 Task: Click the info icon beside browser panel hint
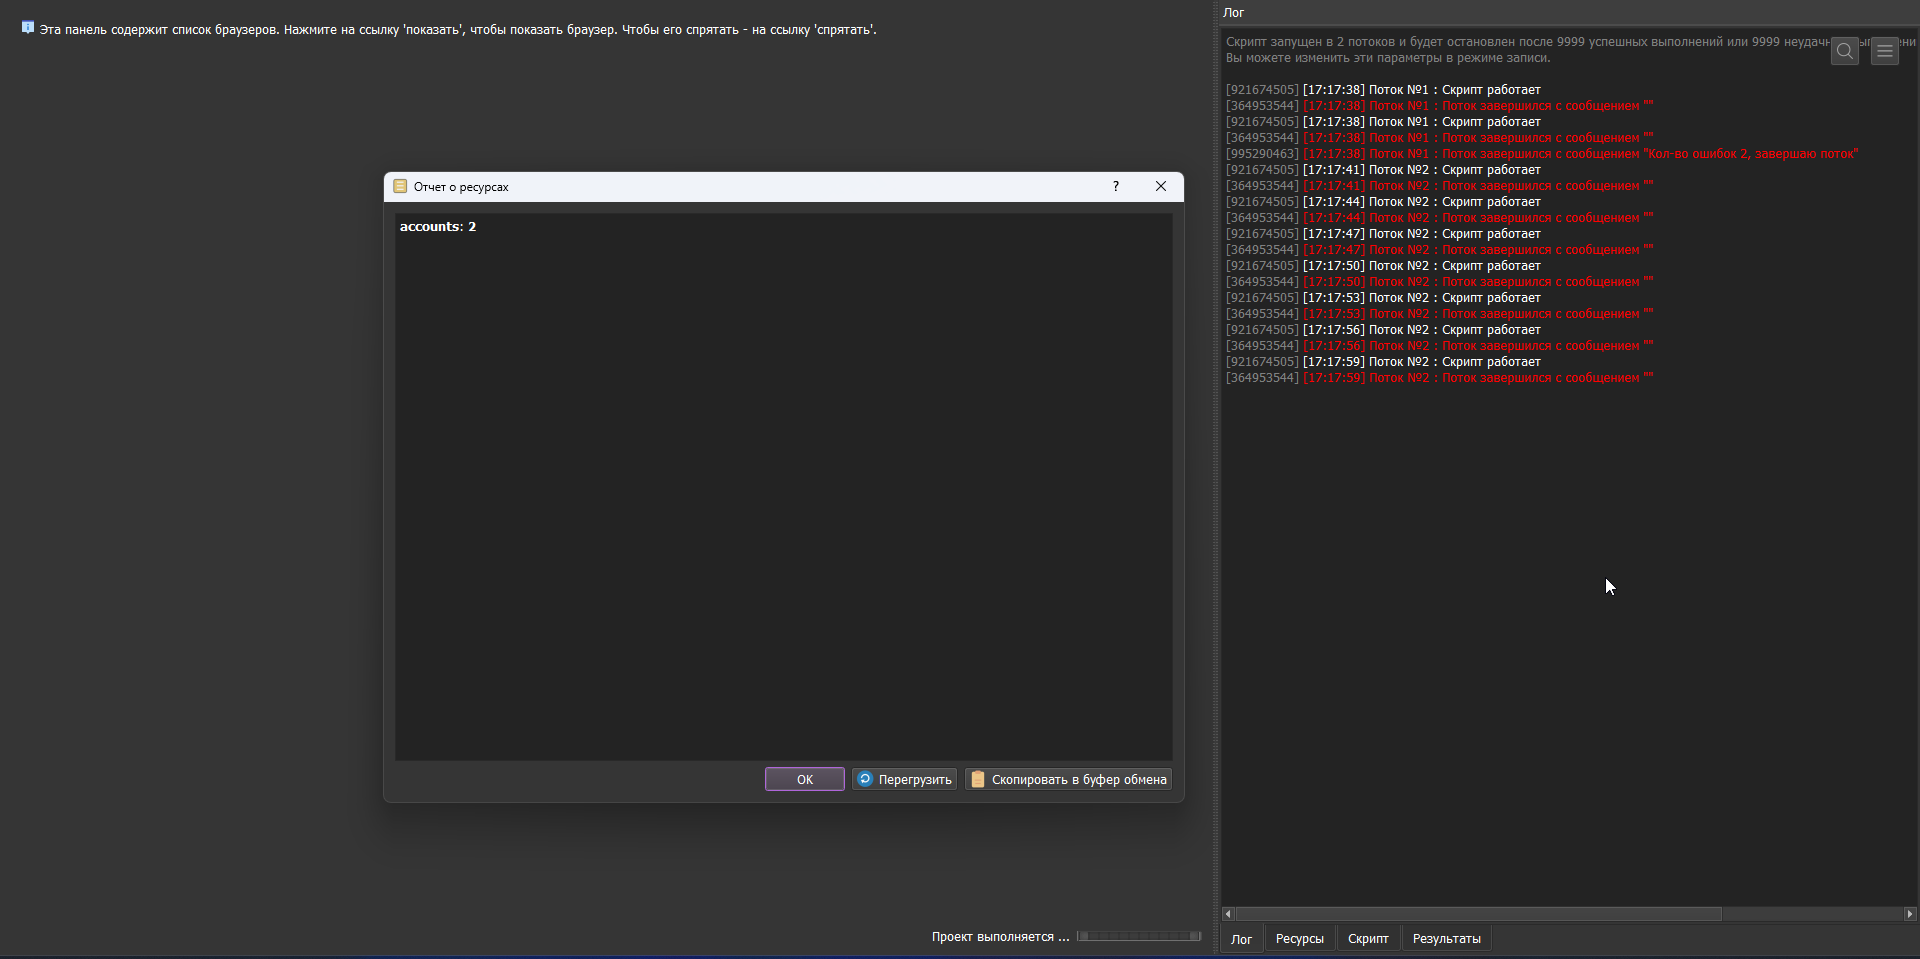click(28, 28)
